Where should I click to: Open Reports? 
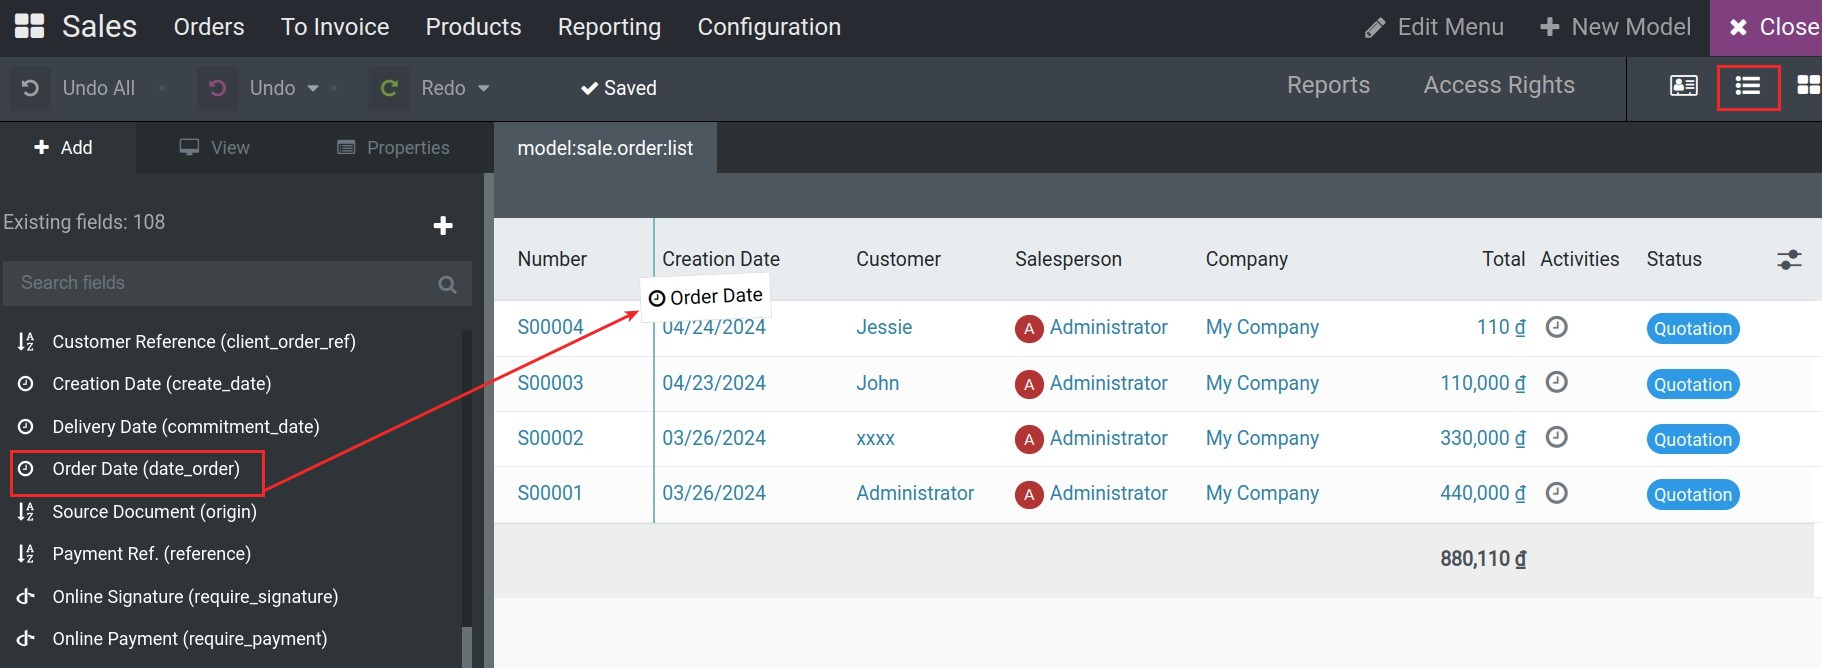pos(1328,85)
